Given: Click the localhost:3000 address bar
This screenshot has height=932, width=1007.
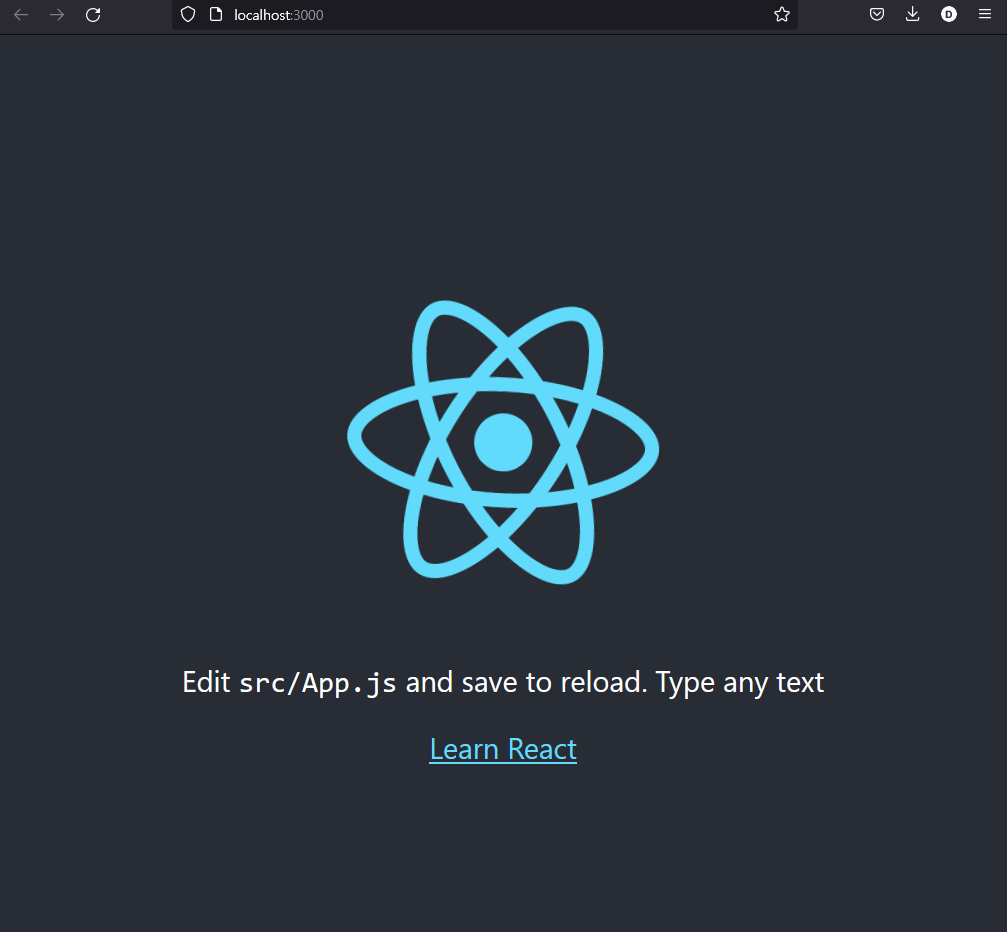Looking at the screenshot, I should point(484,15).
